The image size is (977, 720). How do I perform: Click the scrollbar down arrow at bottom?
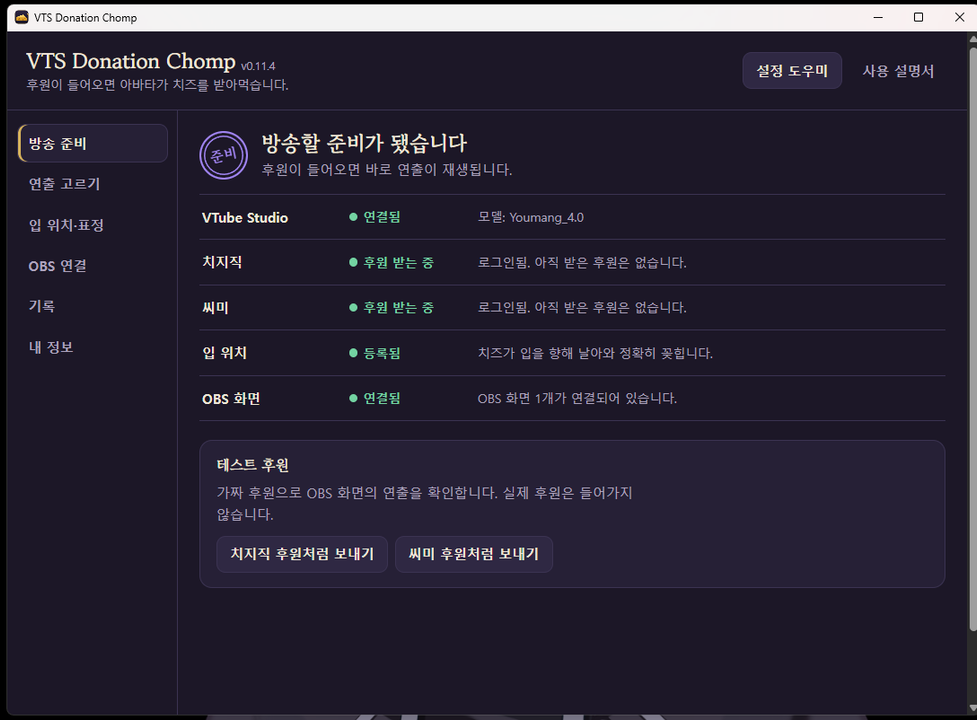pyautogui.click(x=973, y=708)
